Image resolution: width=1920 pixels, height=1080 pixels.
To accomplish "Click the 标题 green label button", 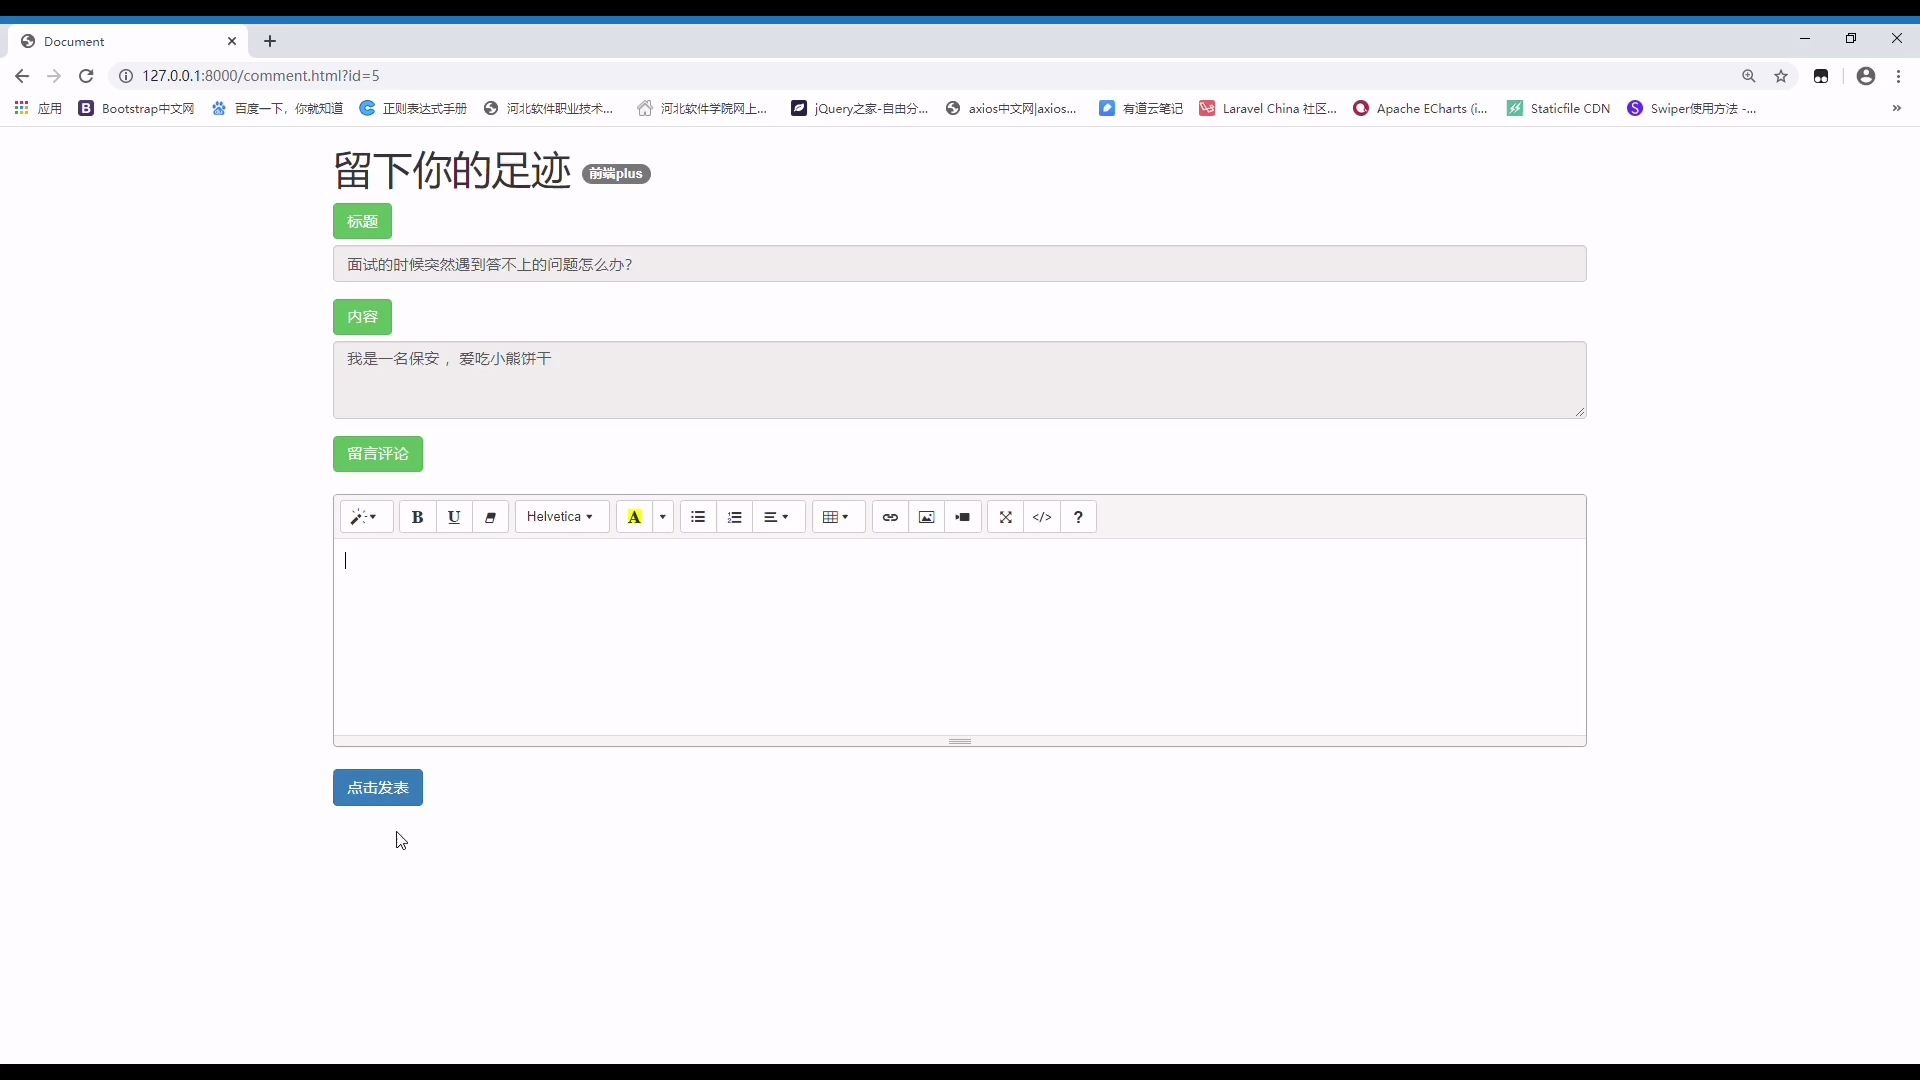I will (x=362, y=221).
